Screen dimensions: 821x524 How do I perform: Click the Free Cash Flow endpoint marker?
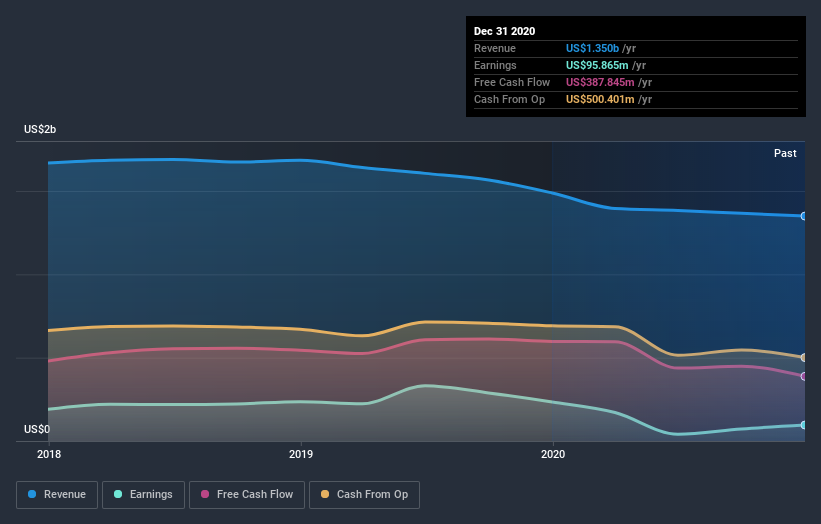pos(803,376)
